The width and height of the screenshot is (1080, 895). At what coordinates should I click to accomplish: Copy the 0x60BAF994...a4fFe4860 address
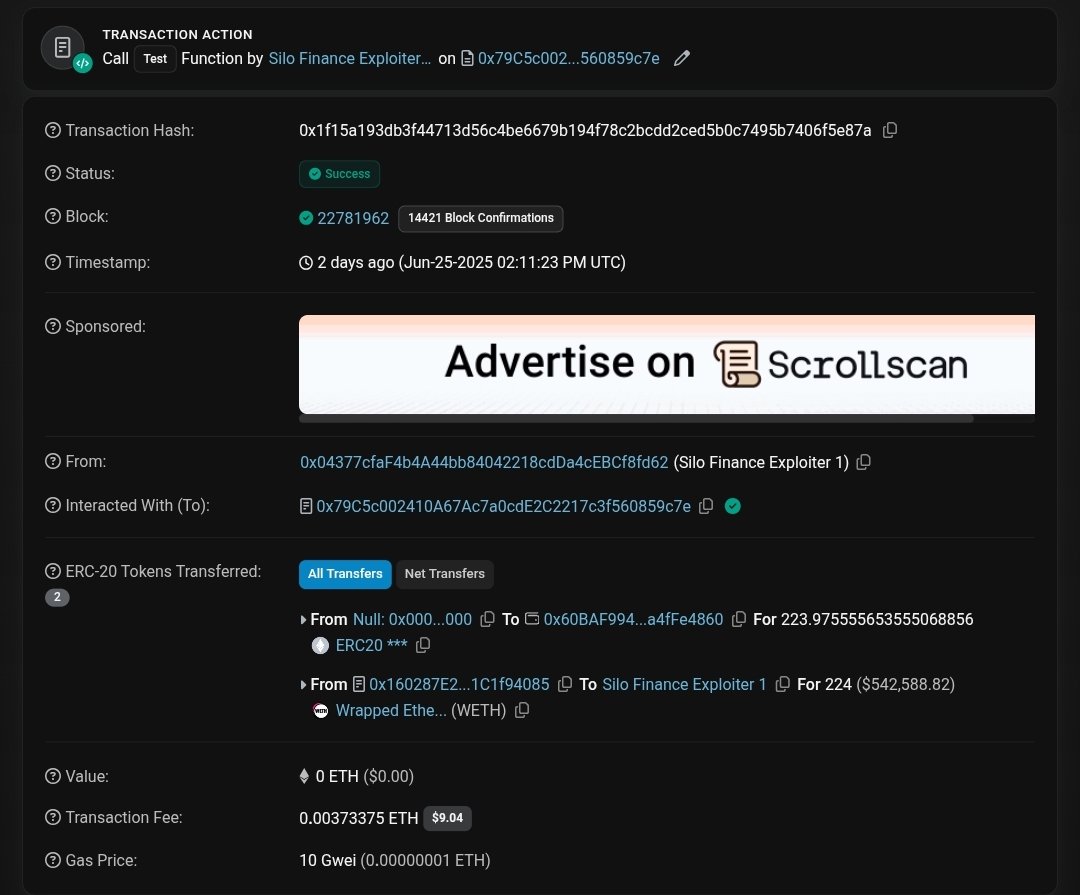click(738, 619)
